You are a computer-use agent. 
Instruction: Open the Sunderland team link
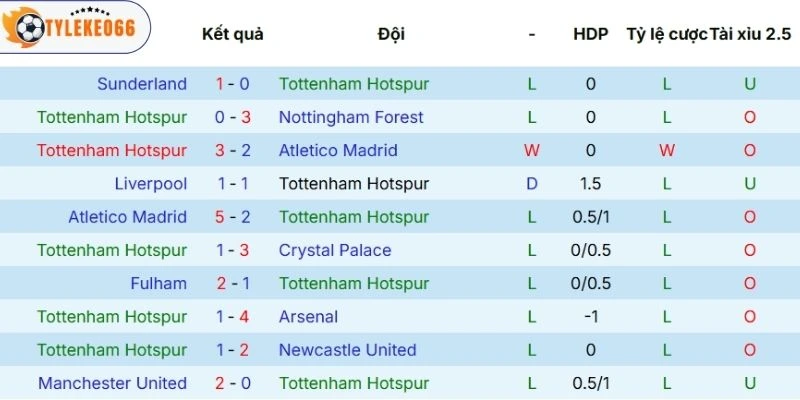tap(142, 84)
